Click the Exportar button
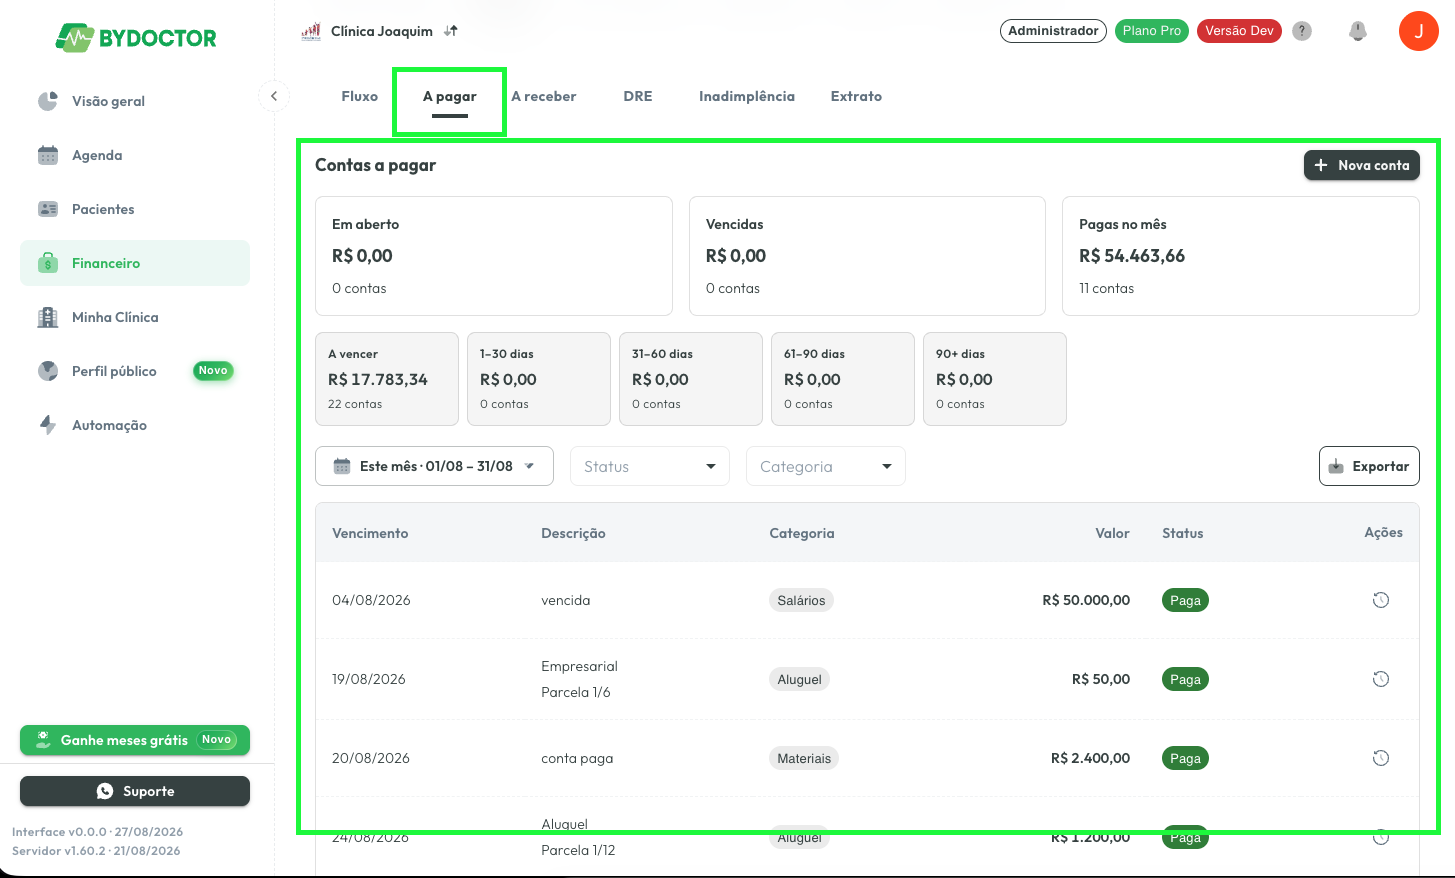The height and width of the screenshot is (878, 1455). (x=1369, y=466)
